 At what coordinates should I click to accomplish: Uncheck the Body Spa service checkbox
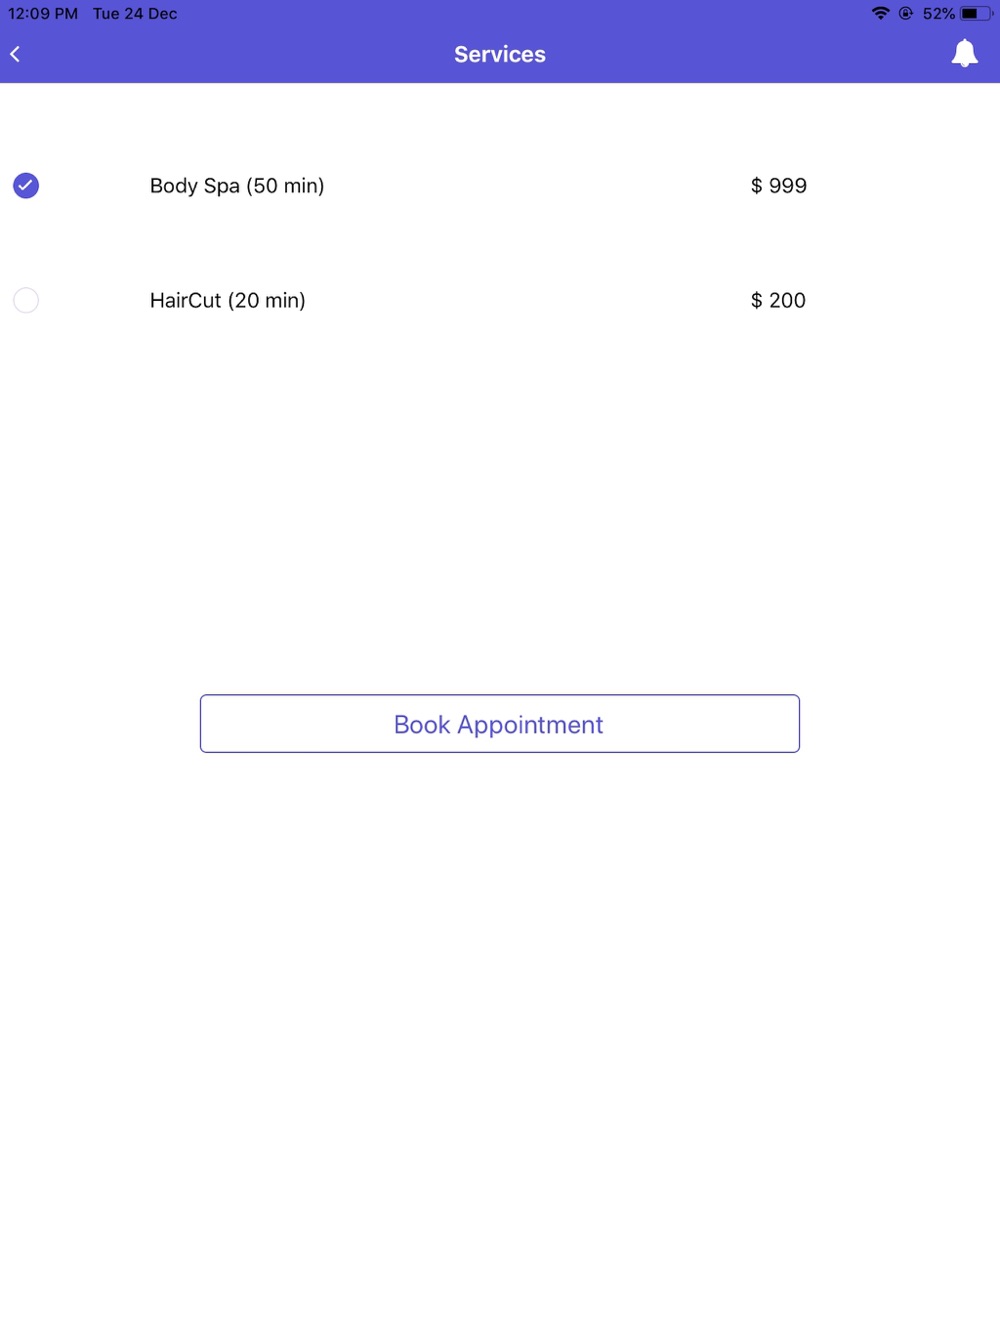coord(26,186)
